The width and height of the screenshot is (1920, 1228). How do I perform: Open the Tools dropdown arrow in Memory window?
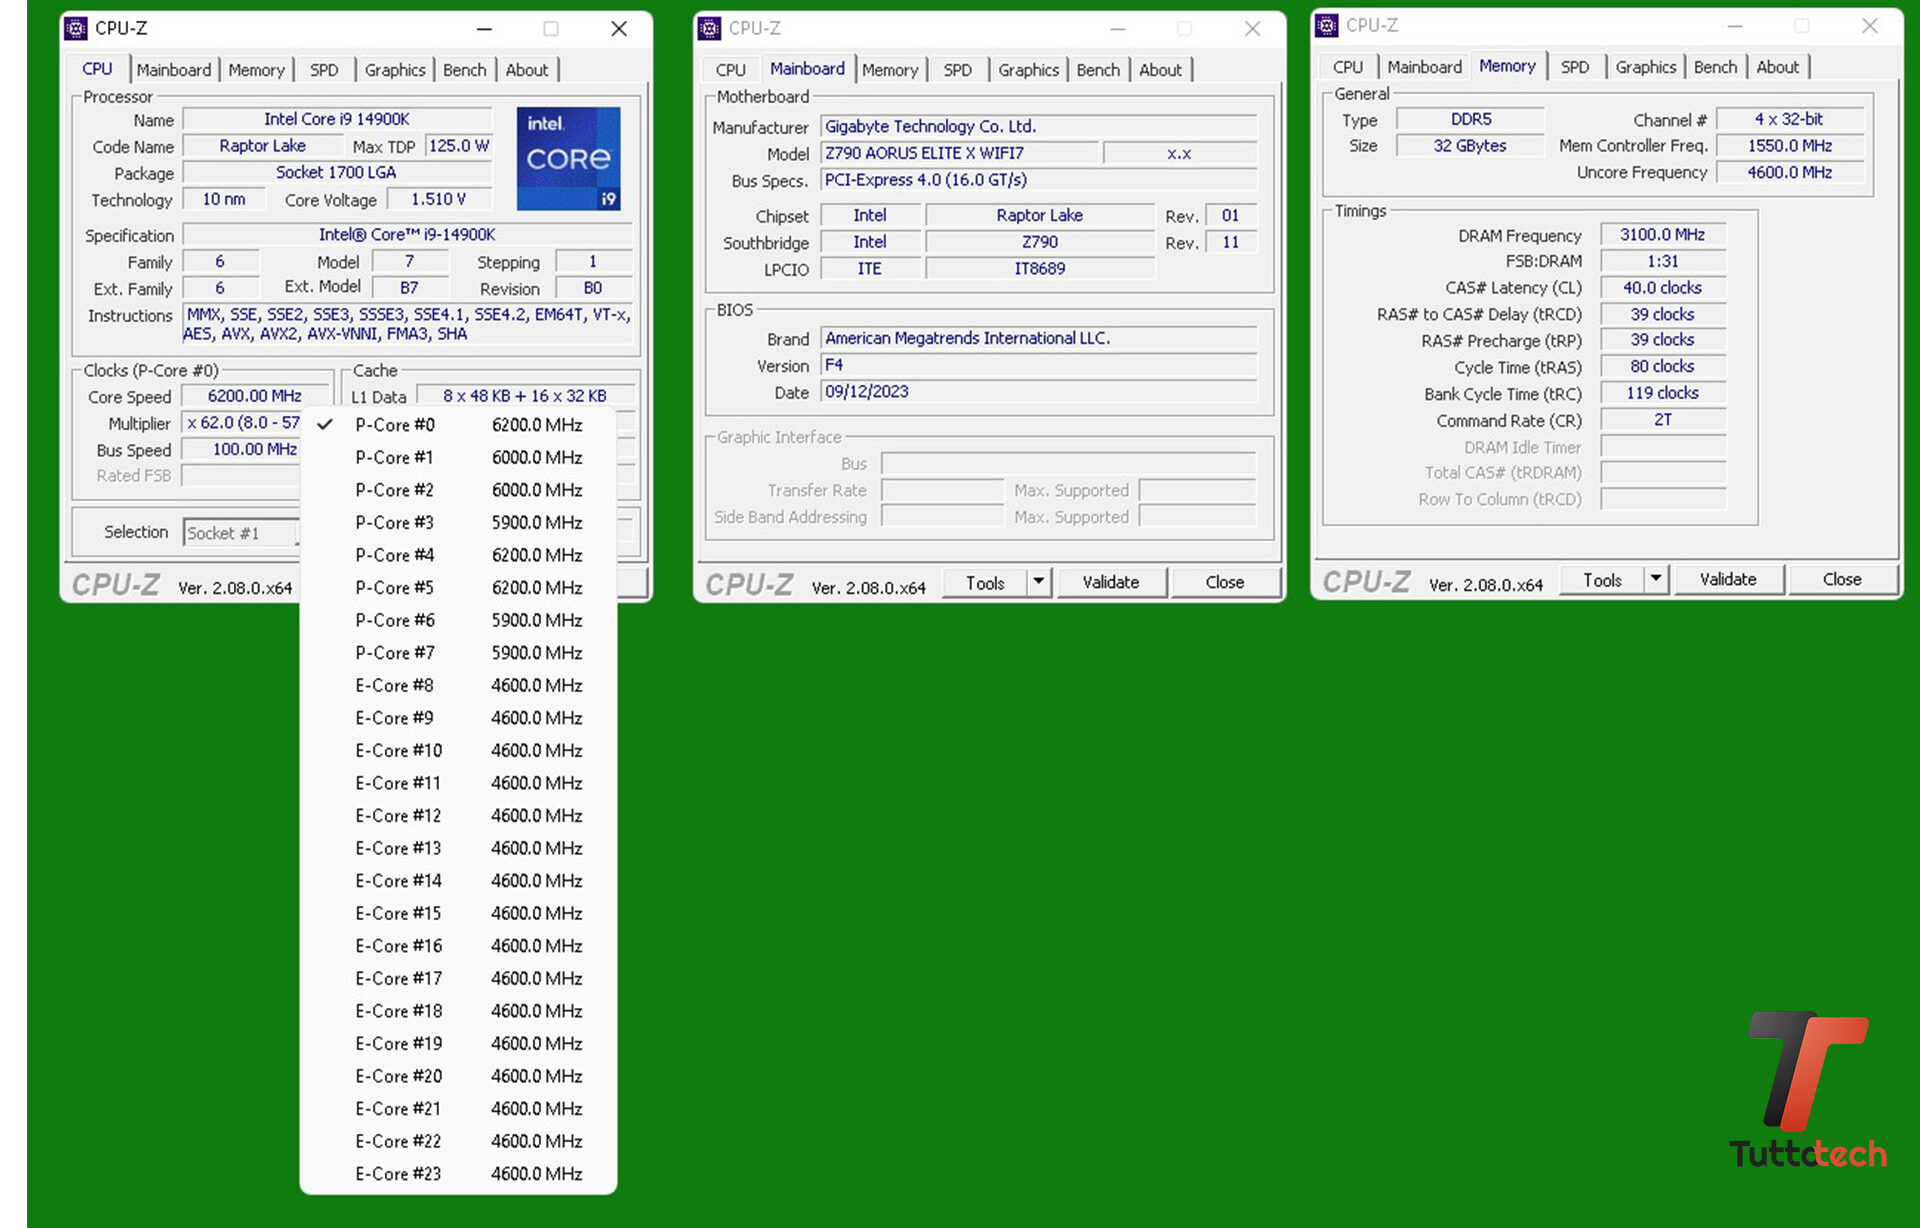[1656, 579]
